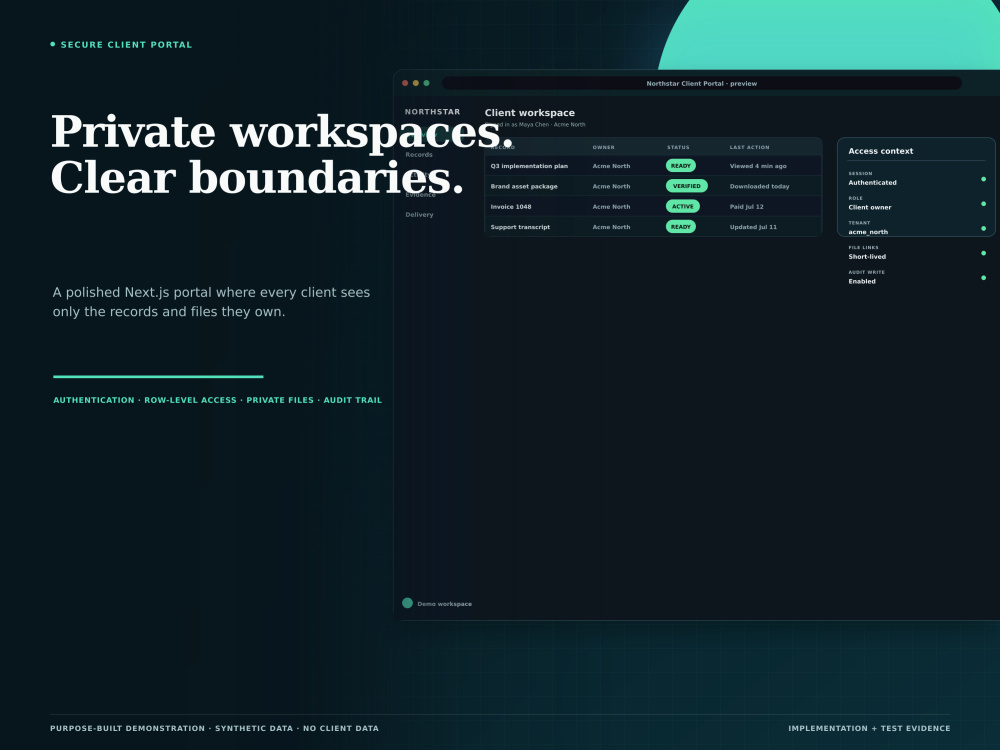
Task: Click the Enabled audit write value
Action: coord(862,281)
